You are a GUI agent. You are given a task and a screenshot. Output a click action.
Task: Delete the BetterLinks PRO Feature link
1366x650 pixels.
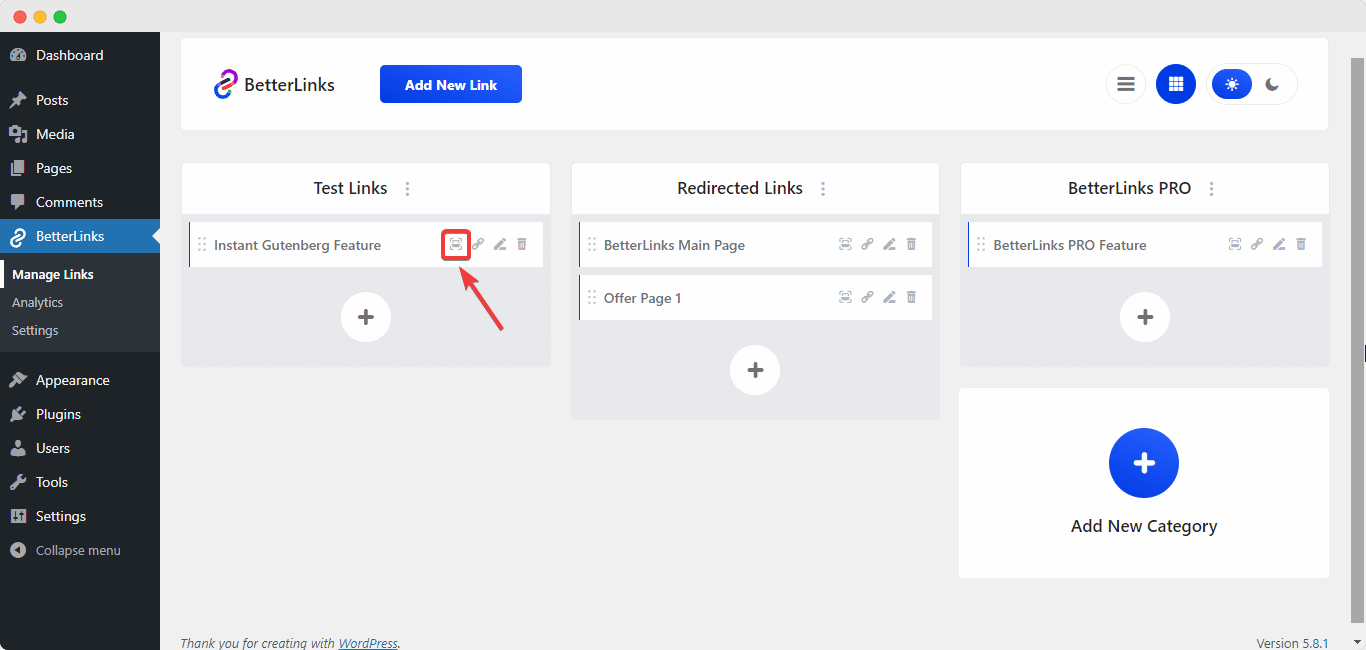[x=1301, y=244]
